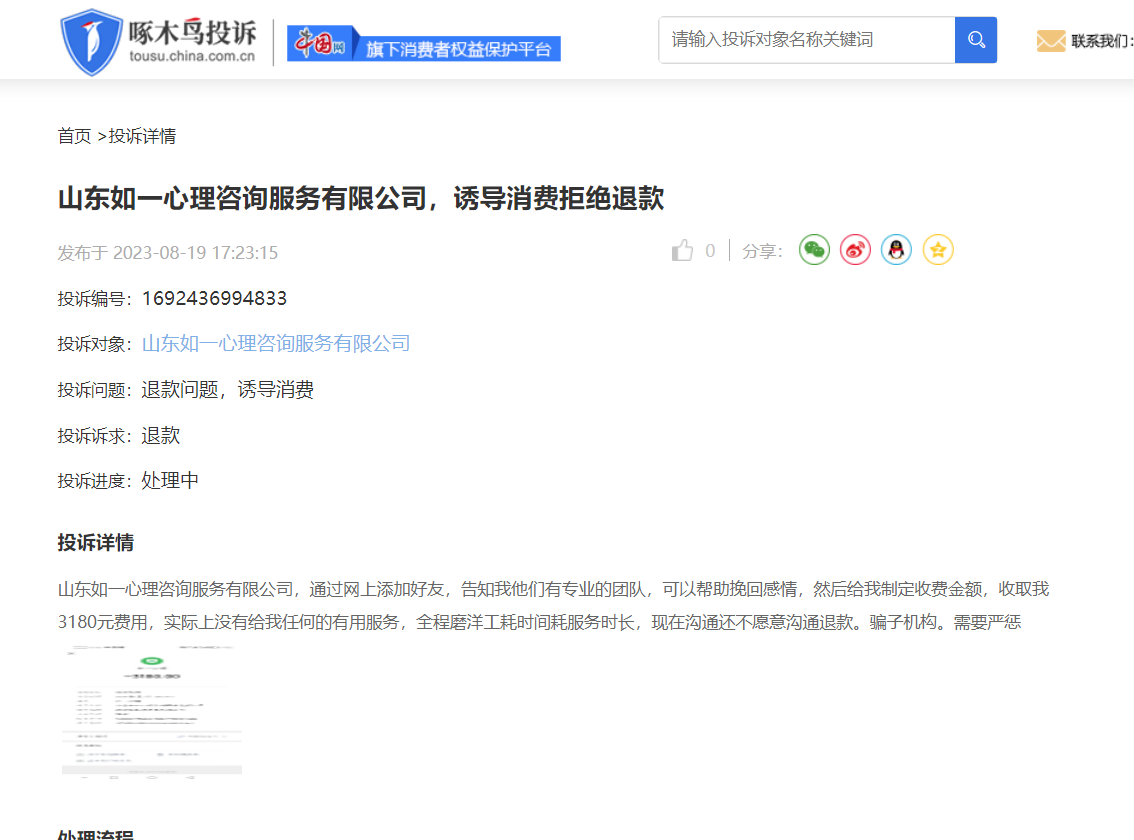Click the envelope contact icon
Viewport: 1134px width, 840px height.
[1050, 41]
